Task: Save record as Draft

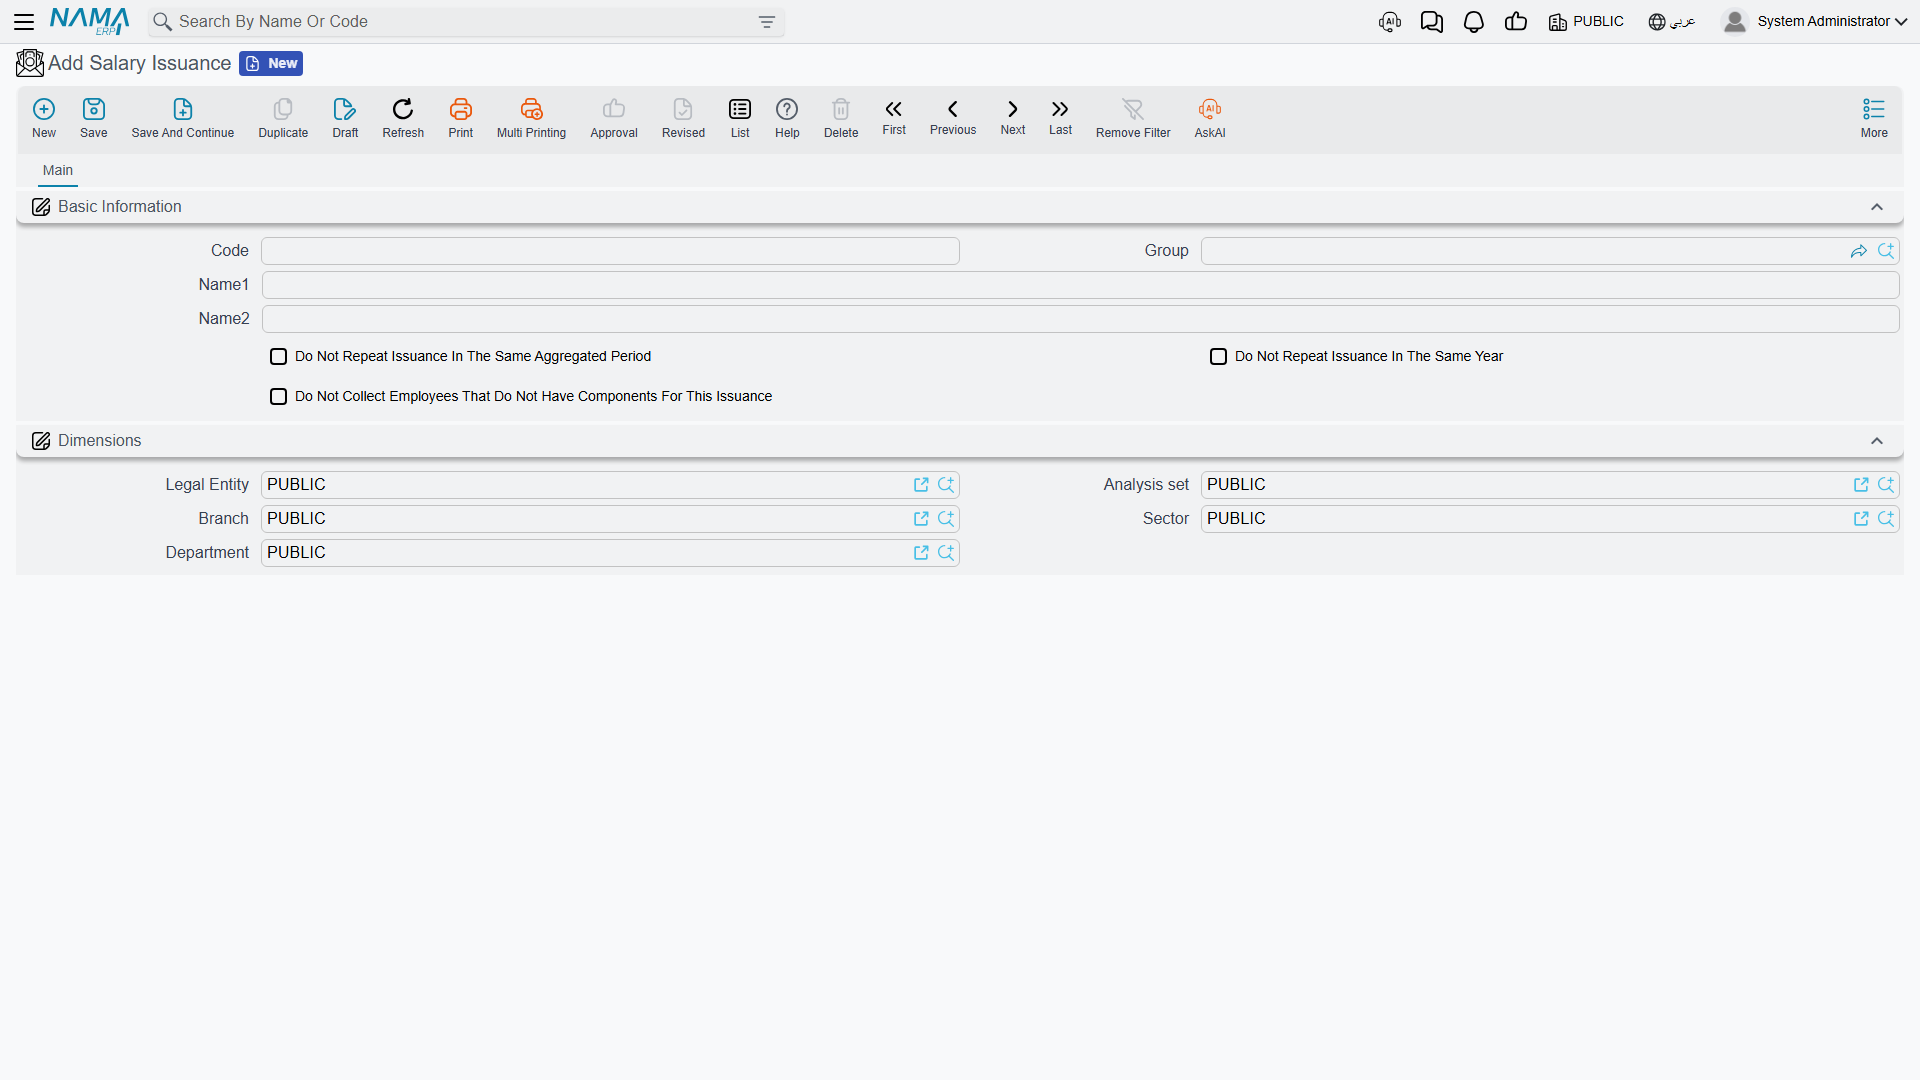Action: (x=345, y=118)
